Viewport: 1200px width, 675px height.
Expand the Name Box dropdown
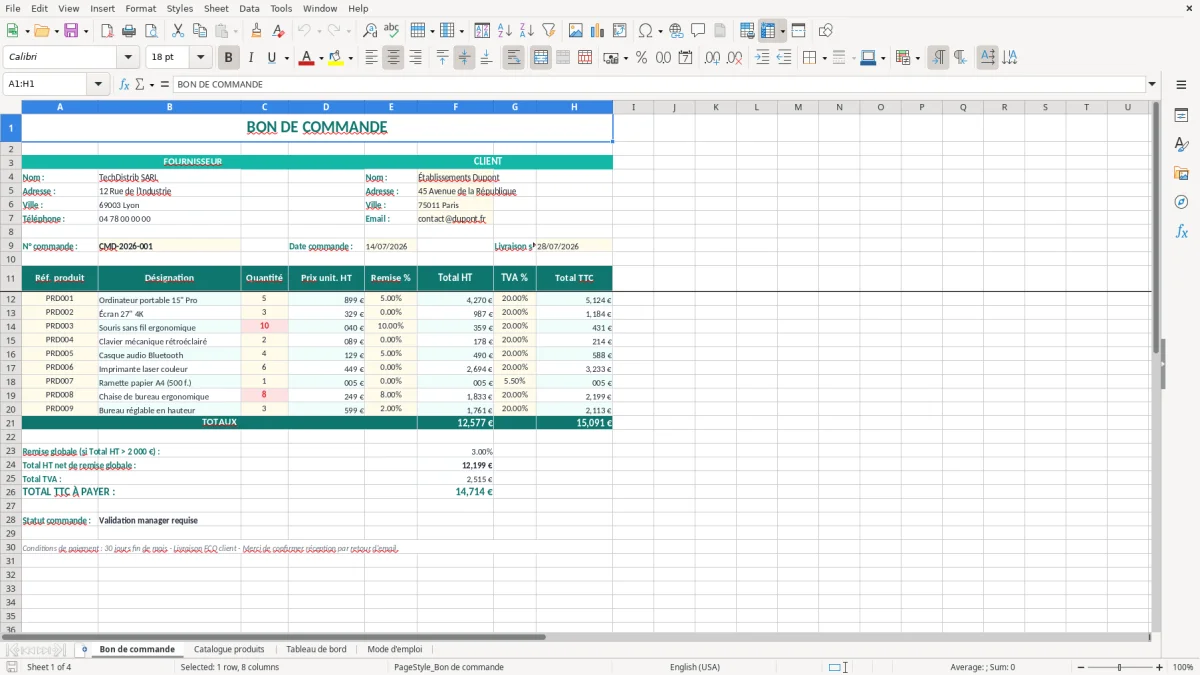click(100, 84)
